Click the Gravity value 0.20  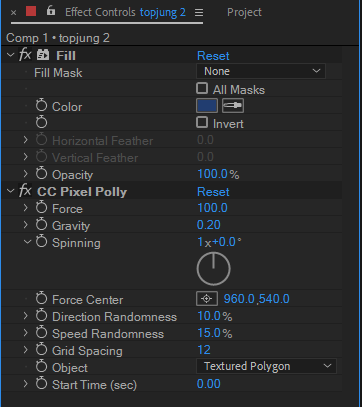pos(209,225)
